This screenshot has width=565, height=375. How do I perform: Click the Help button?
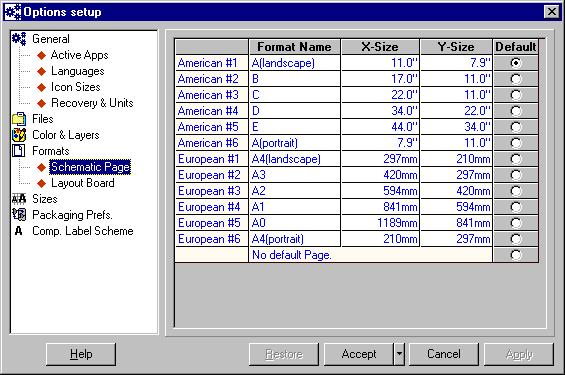(81, 354)
